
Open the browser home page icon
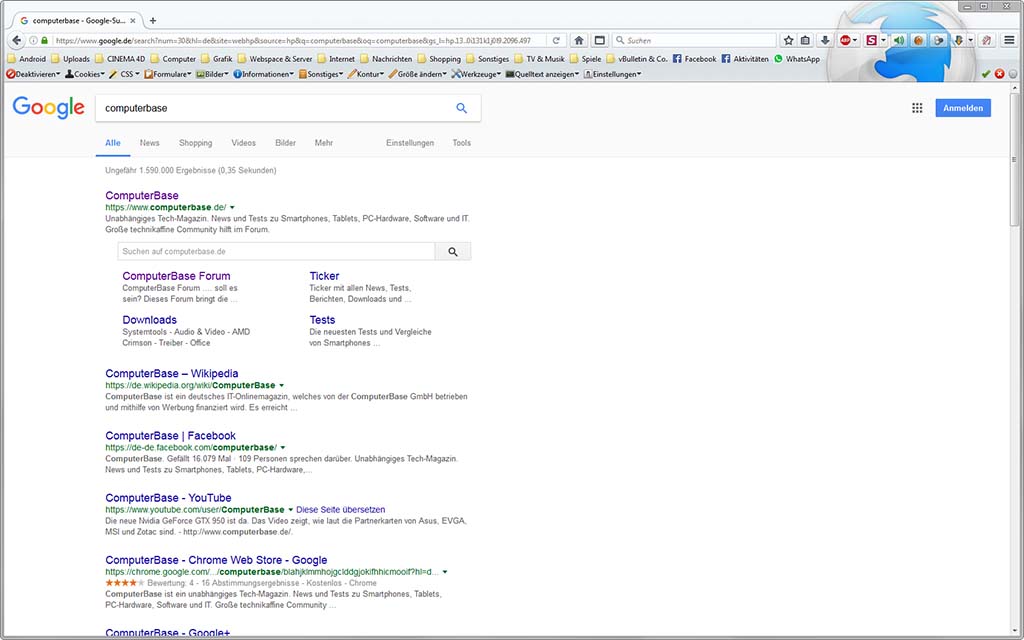(579, 40)
